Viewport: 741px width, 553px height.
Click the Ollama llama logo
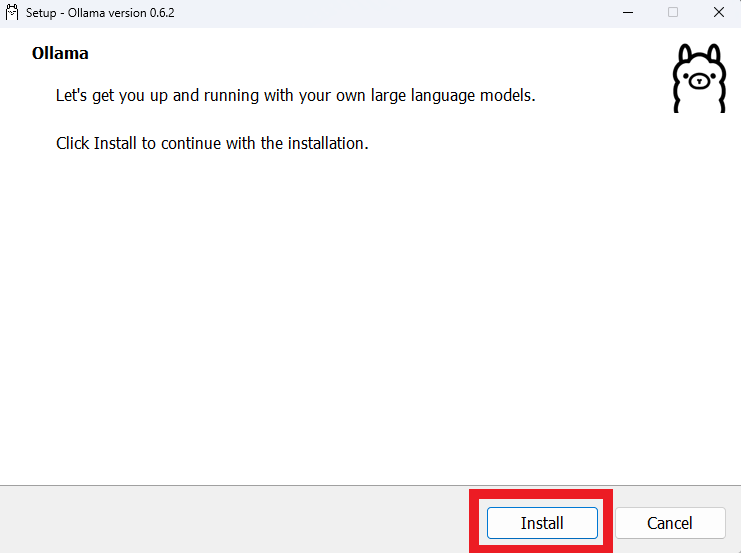699,78
